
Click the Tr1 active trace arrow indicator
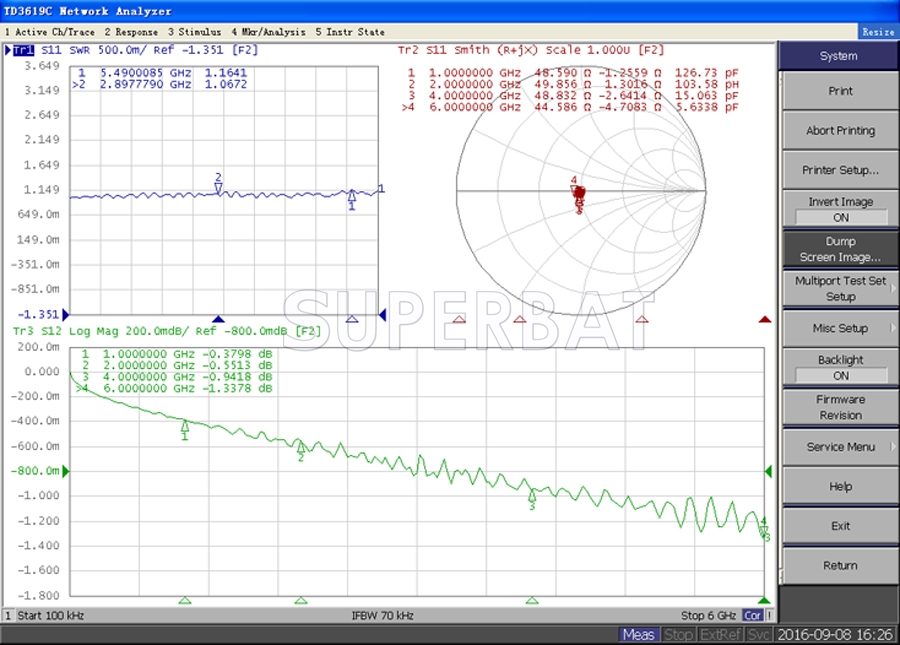click(x=8, y=50)
